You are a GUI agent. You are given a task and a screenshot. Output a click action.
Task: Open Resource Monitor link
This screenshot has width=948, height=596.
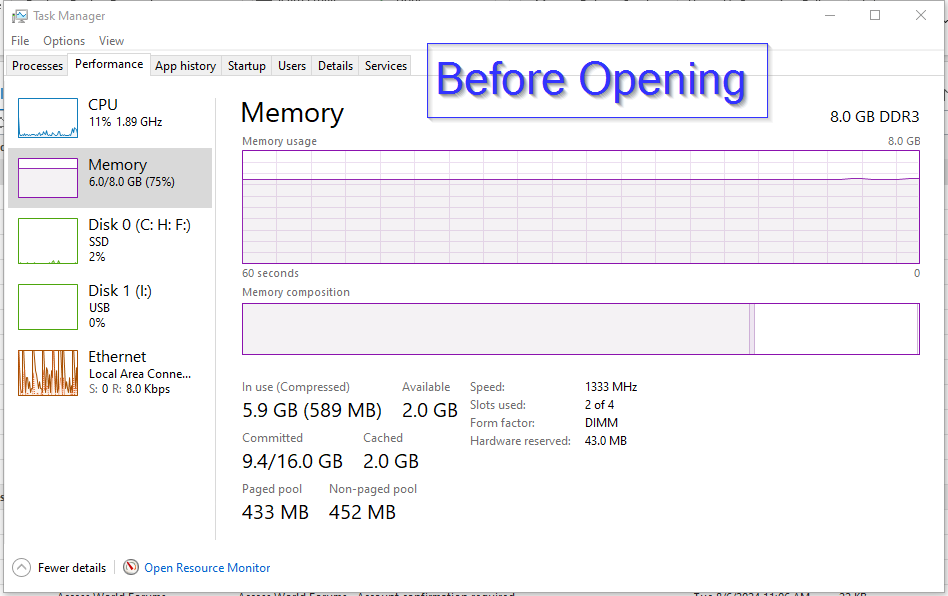[207, 568]
